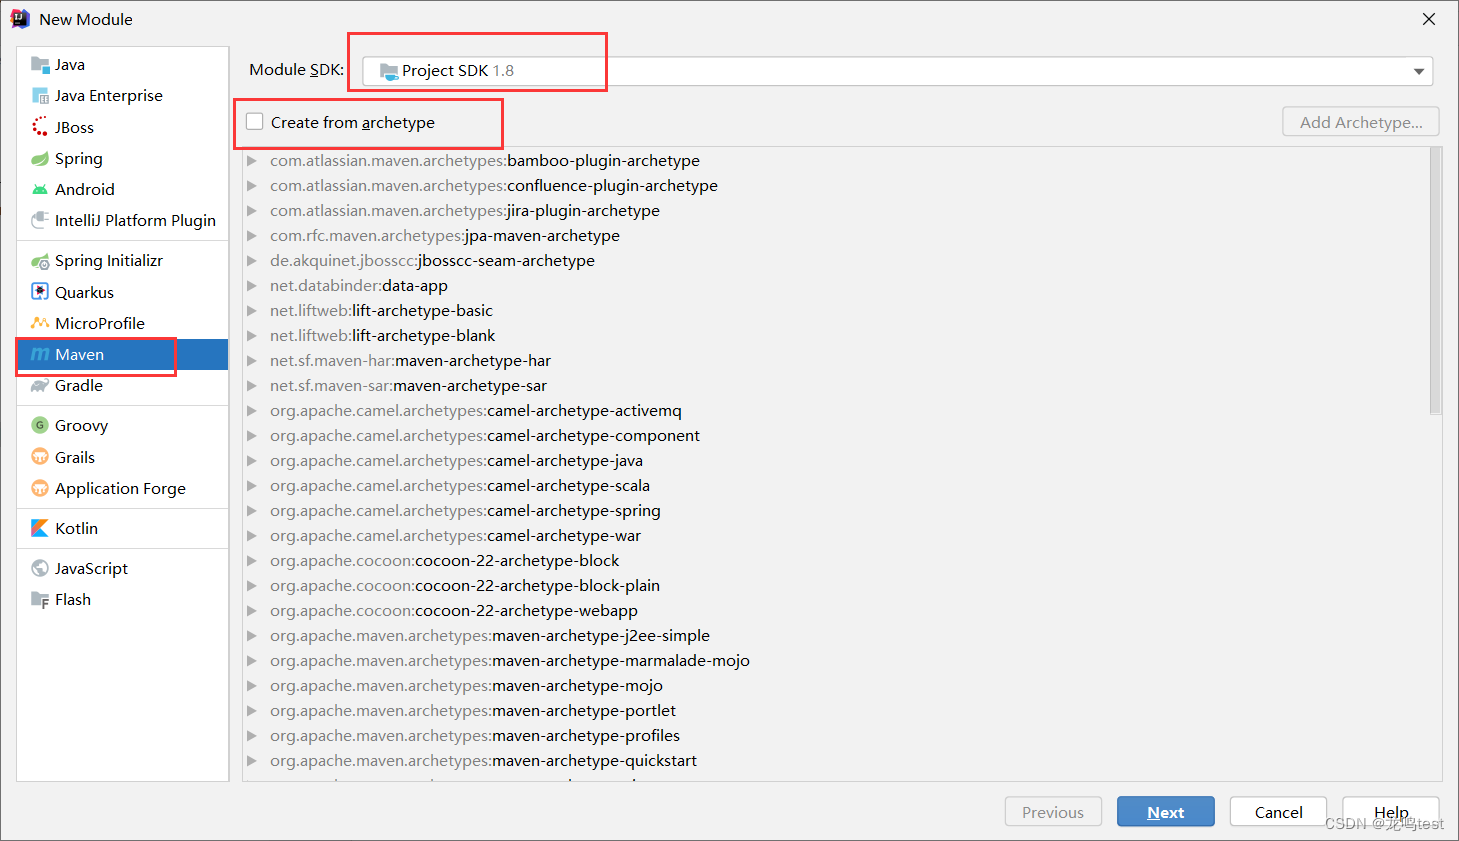
Task: Click the Quarkus icon
Action: [x=40, y=292]
